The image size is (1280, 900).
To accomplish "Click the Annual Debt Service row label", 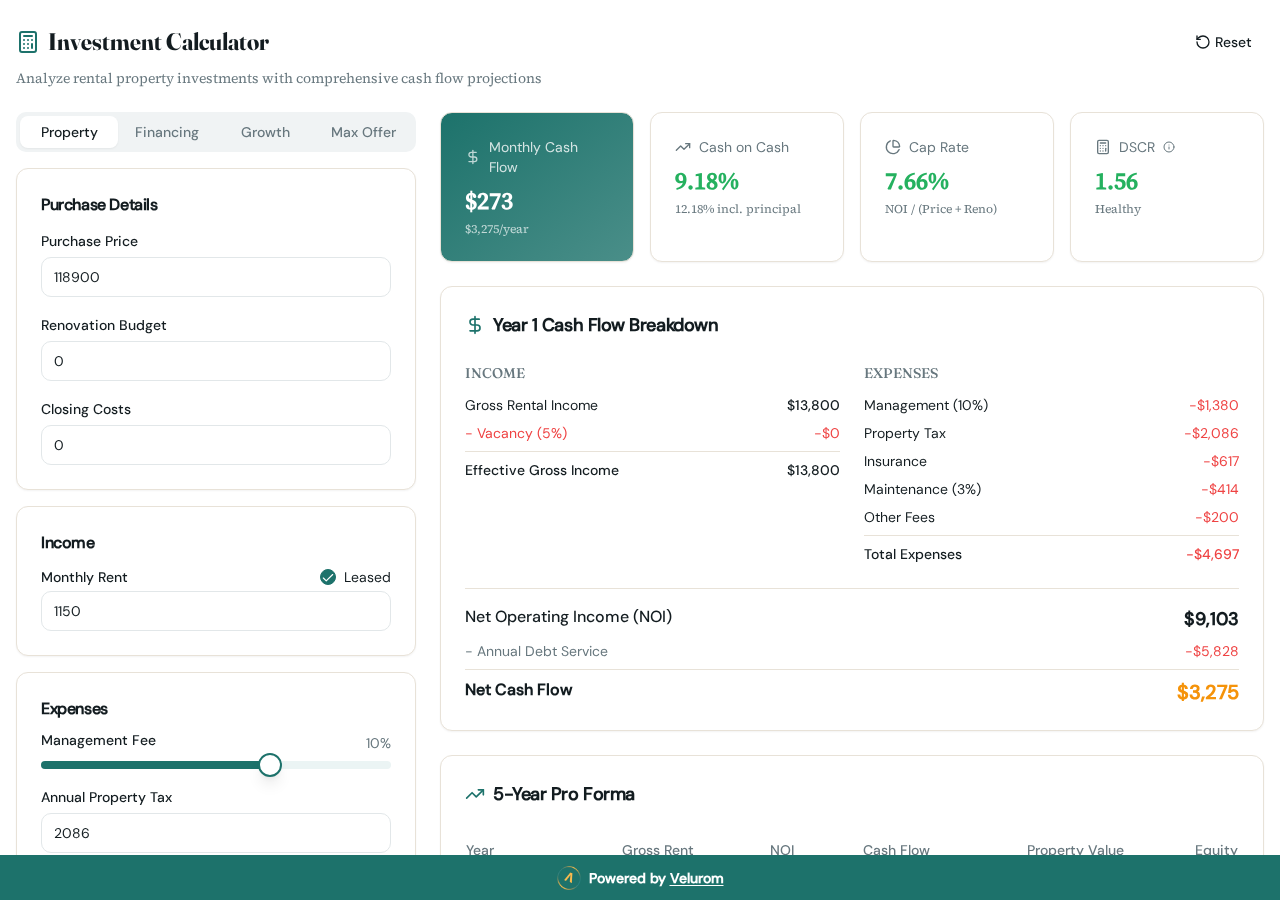I will point(536,651).
